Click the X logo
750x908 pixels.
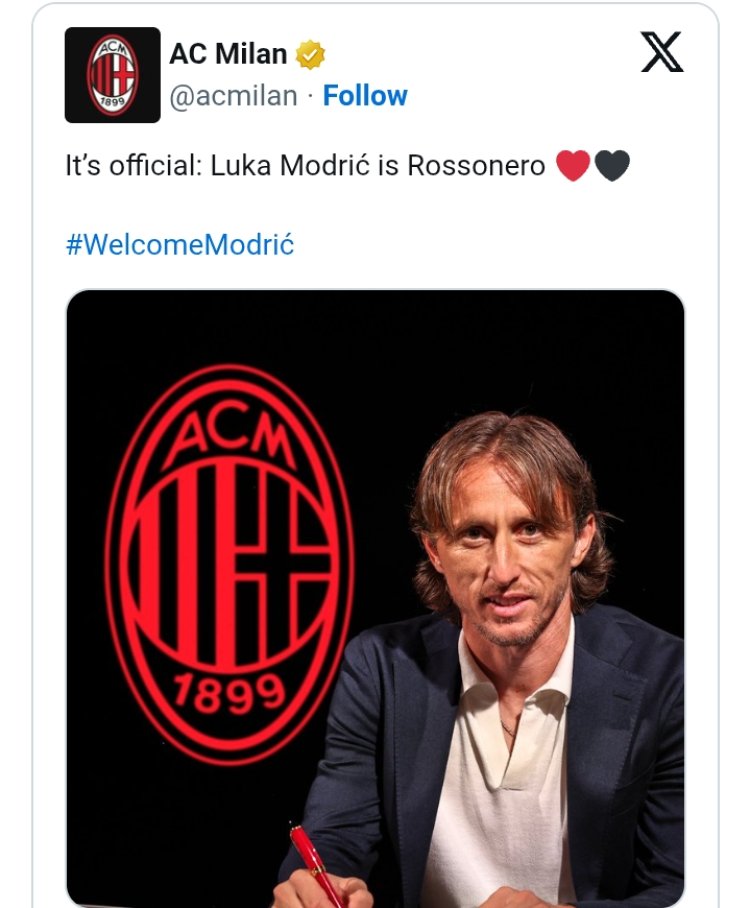tap(662, 52)
